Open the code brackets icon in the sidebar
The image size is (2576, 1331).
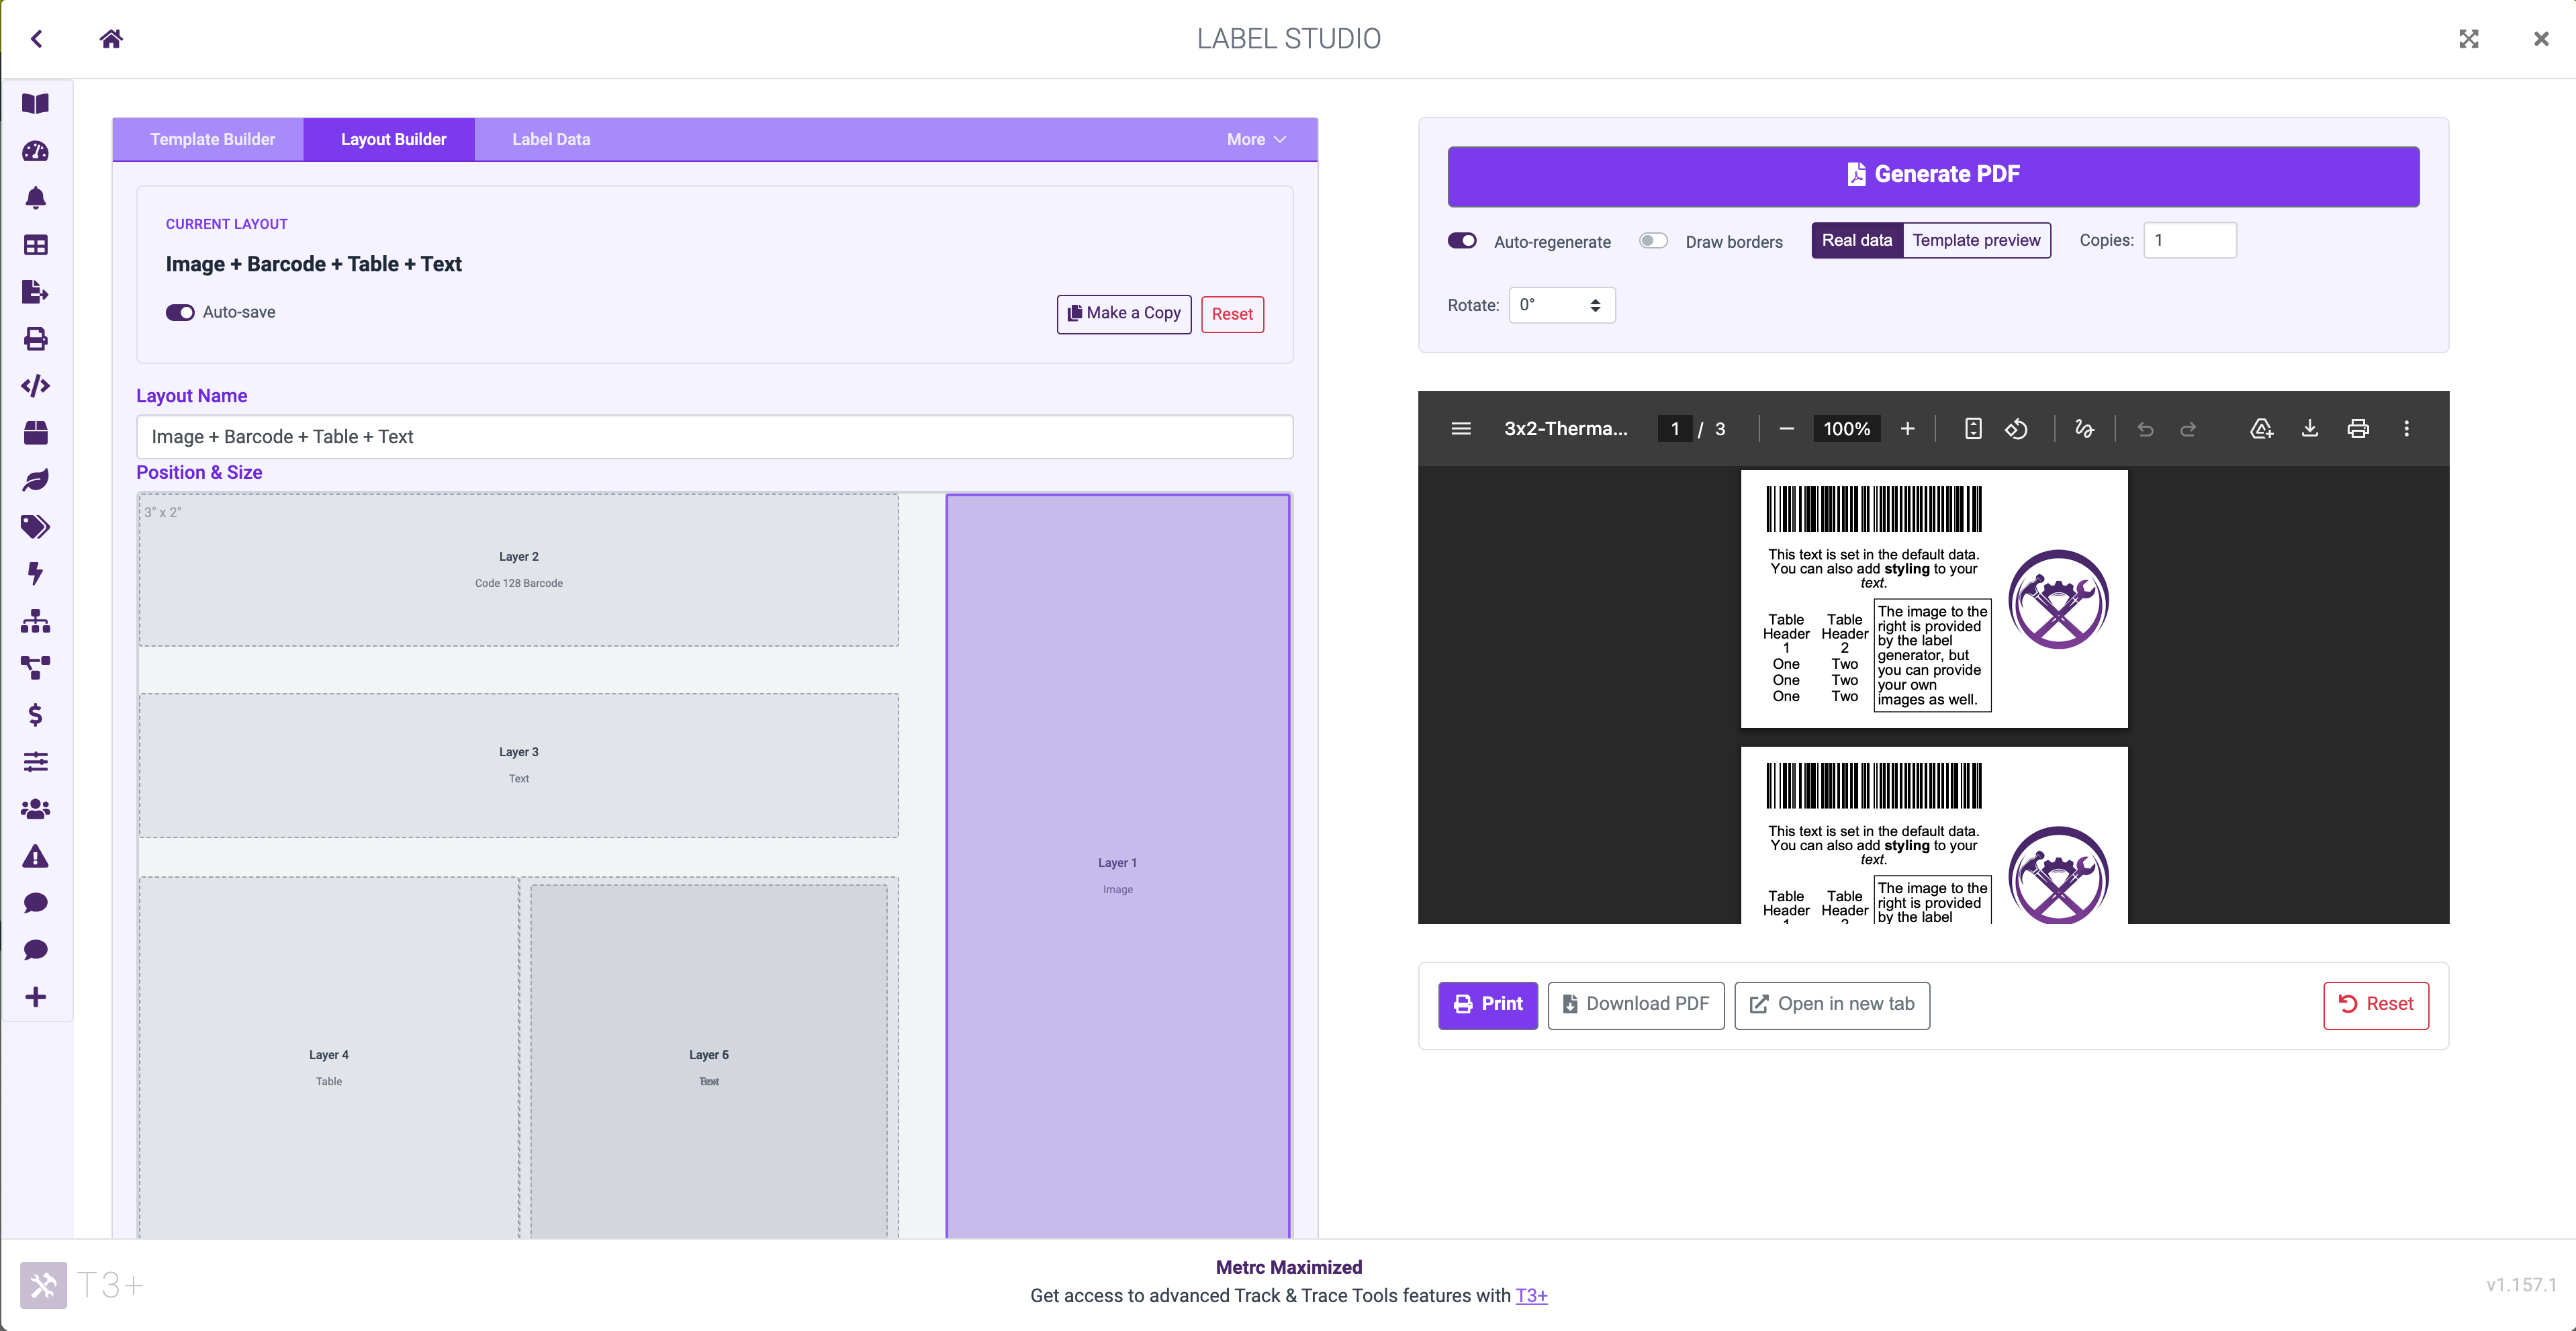point(36,386)
